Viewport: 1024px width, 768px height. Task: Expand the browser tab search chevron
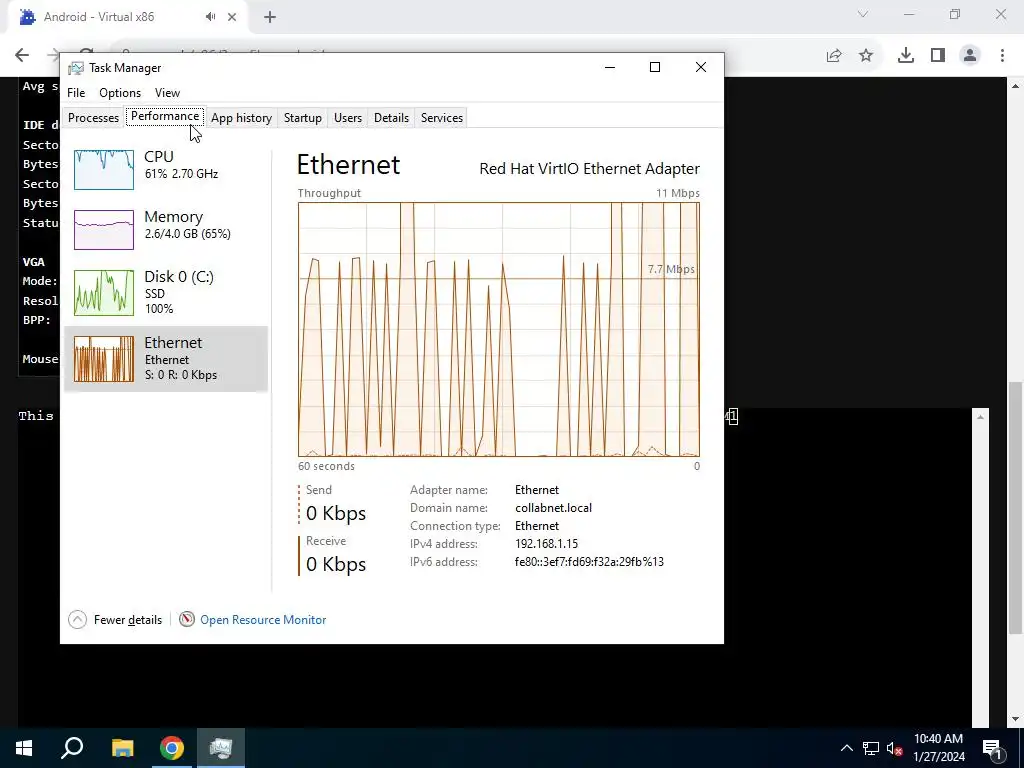pyautogui.click(x=863, y=14)
